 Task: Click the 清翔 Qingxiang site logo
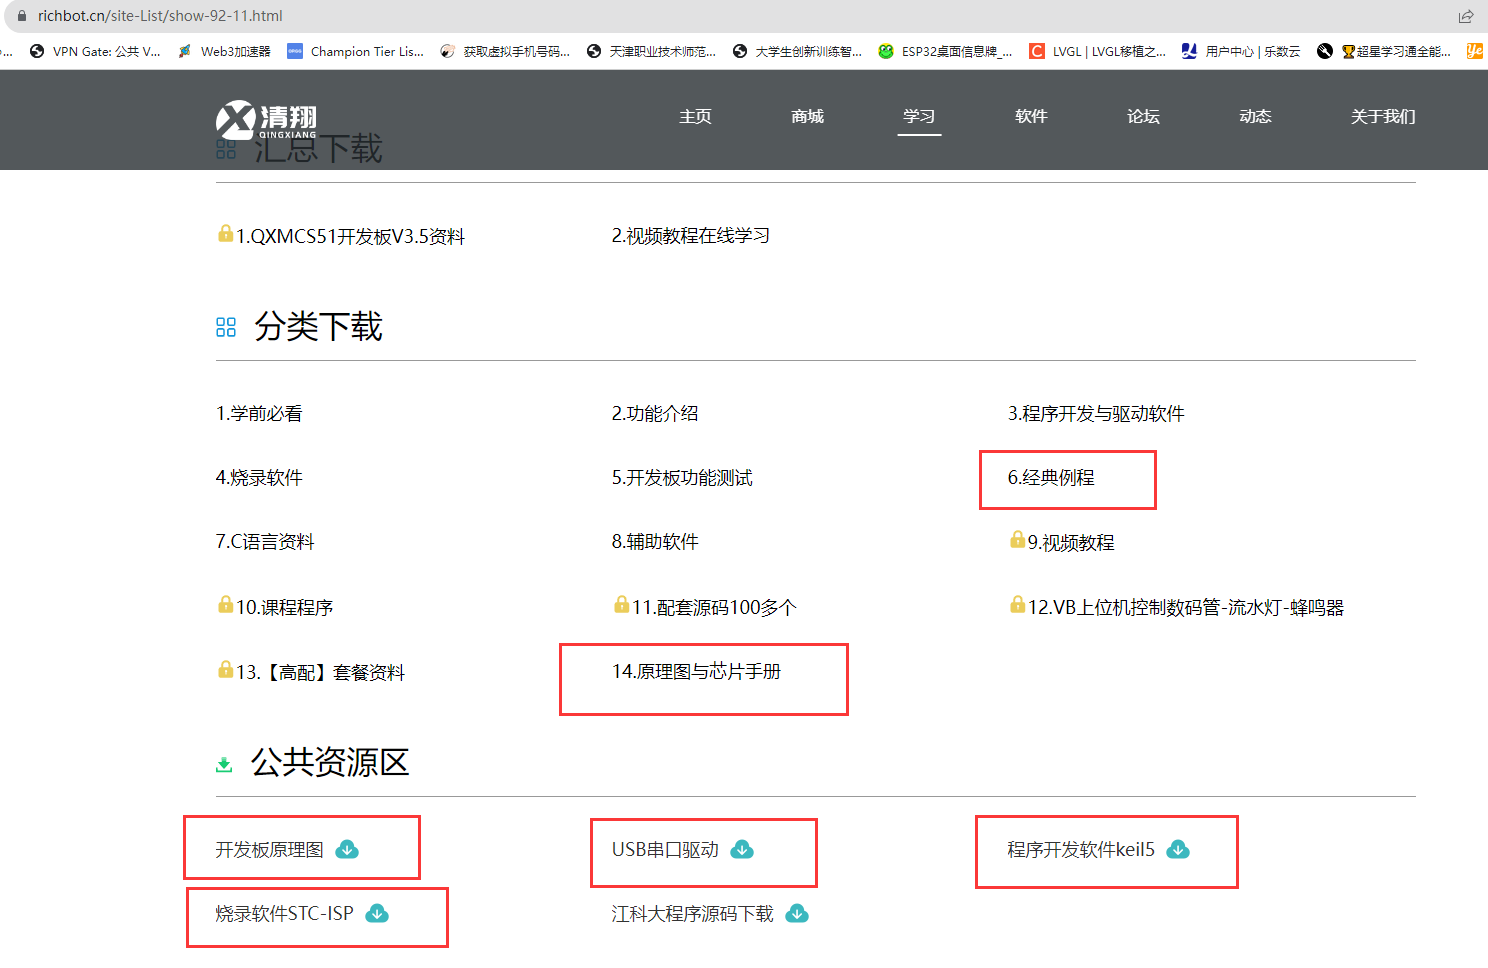[267, 120]
